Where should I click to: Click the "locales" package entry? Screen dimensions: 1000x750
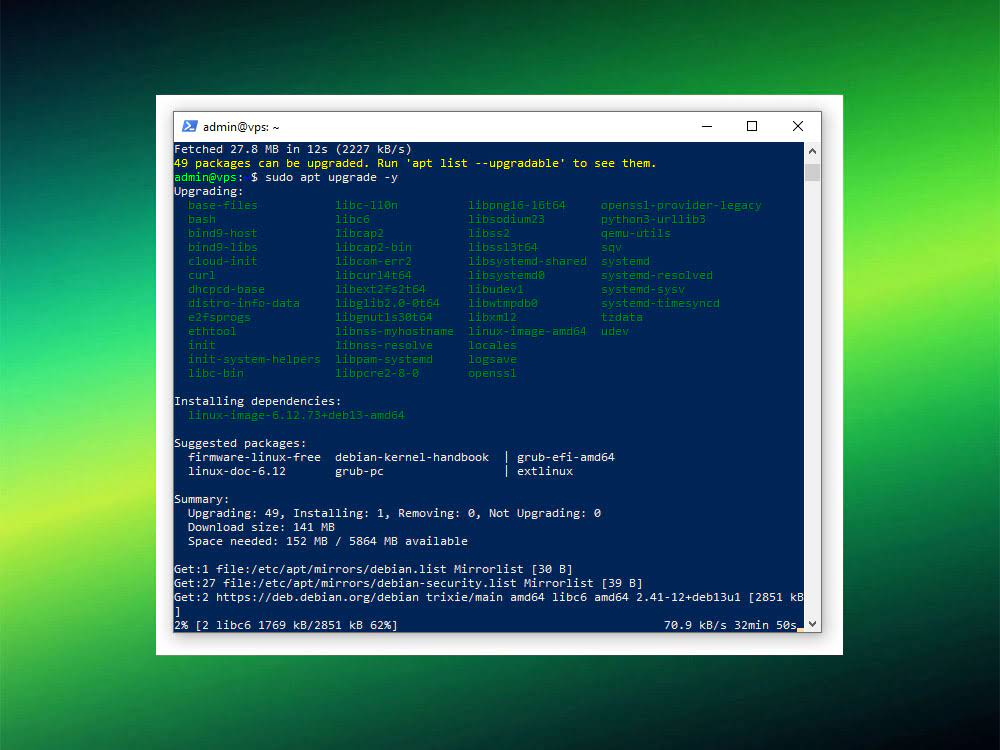492,345
